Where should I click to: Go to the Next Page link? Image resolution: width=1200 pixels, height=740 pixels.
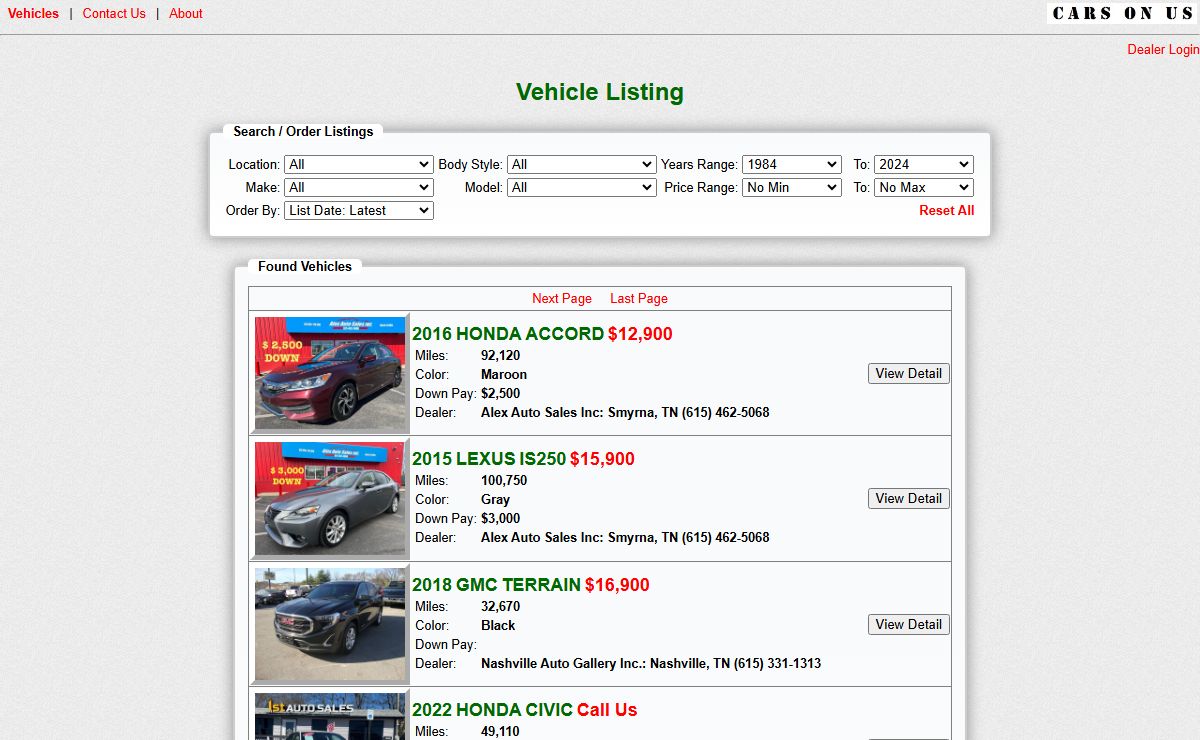(x=562, y=298)
